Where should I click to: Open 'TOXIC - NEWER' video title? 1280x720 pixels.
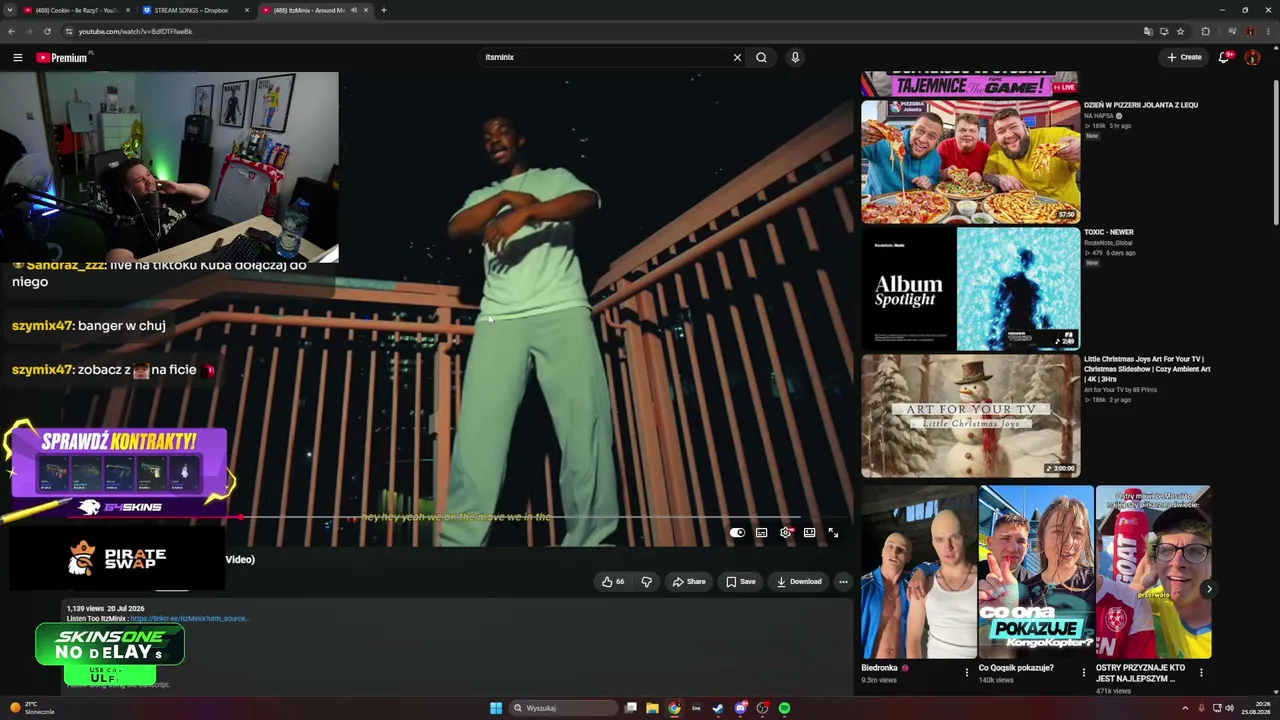[x=1109, y=232]
